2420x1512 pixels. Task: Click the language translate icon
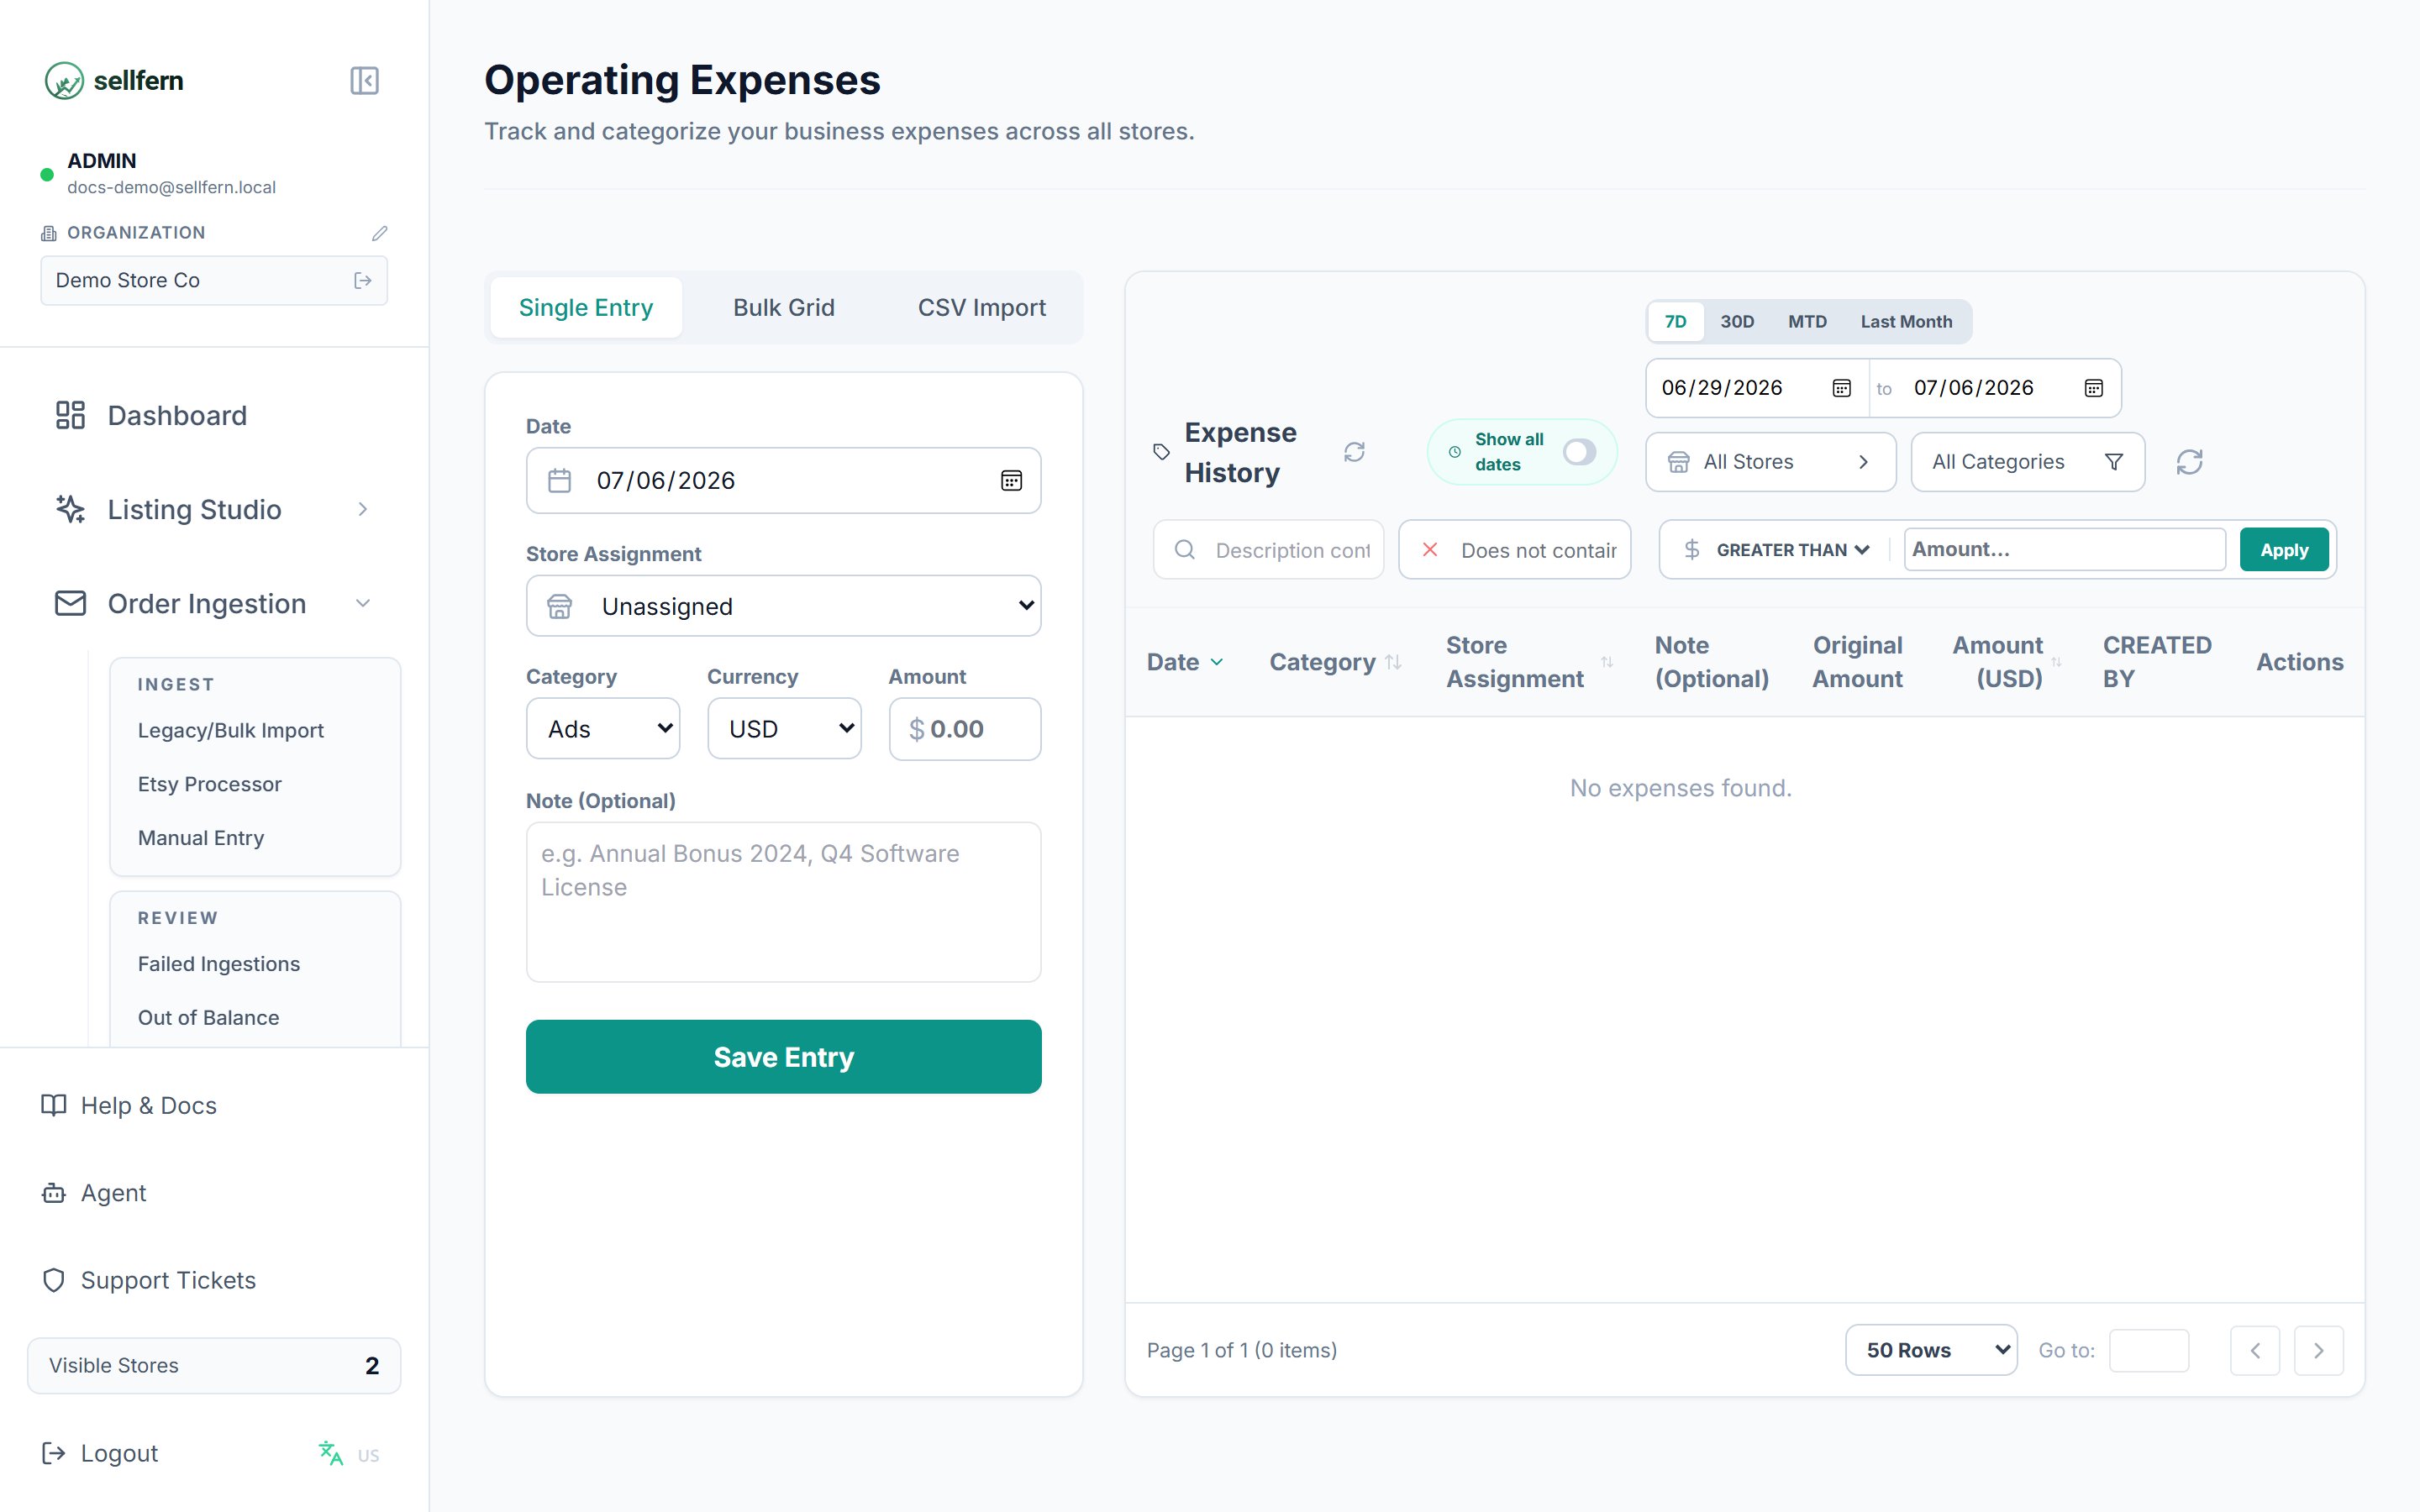point(330,1454)
